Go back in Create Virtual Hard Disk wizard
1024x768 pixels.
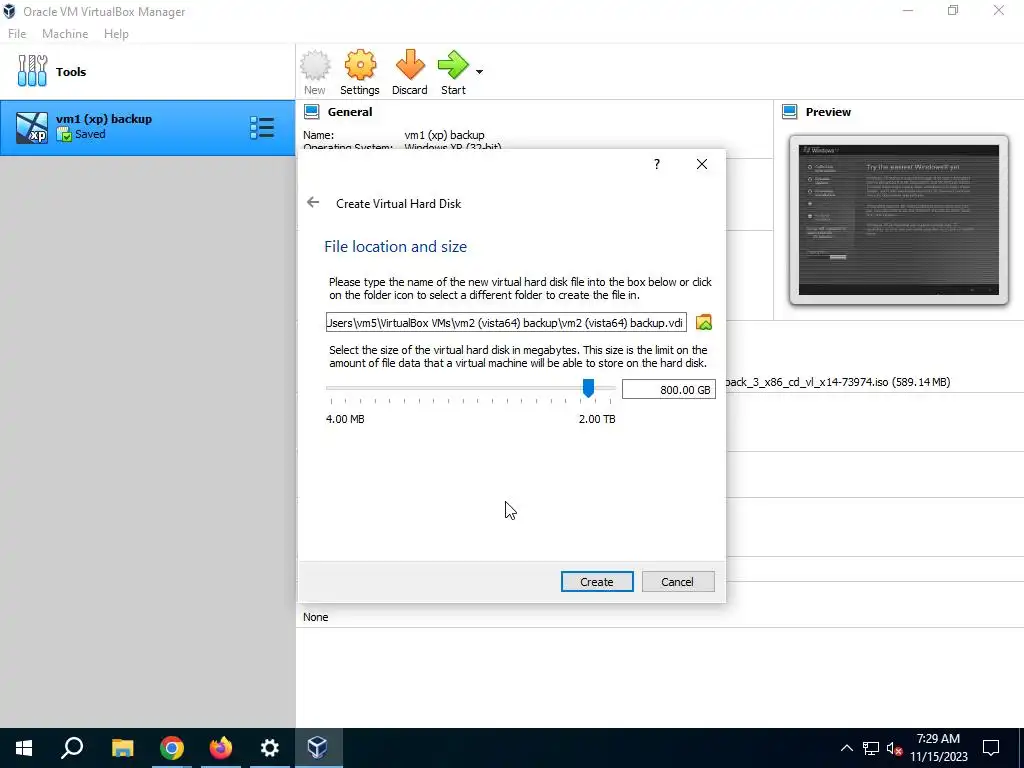pyautogui.click(x=313, y=202)
